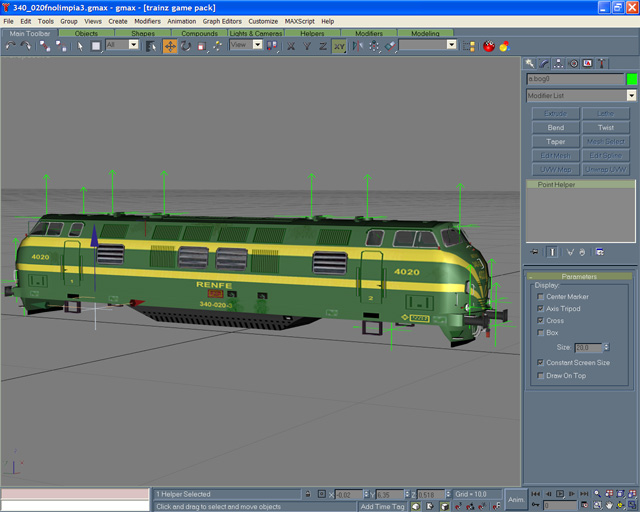This screenshot has height=512, width=640.
Task: Switch to the Lights & Cameras tab
Action: [256, 33]
